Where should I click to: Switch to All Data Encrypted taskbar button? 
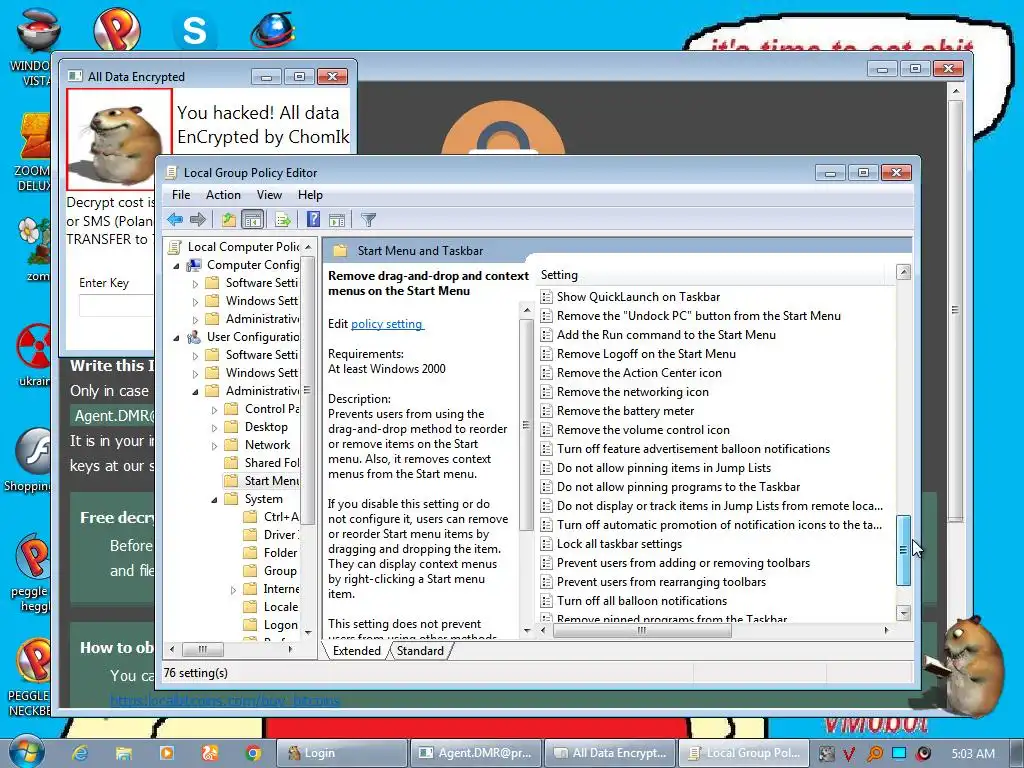click(609, 753)
